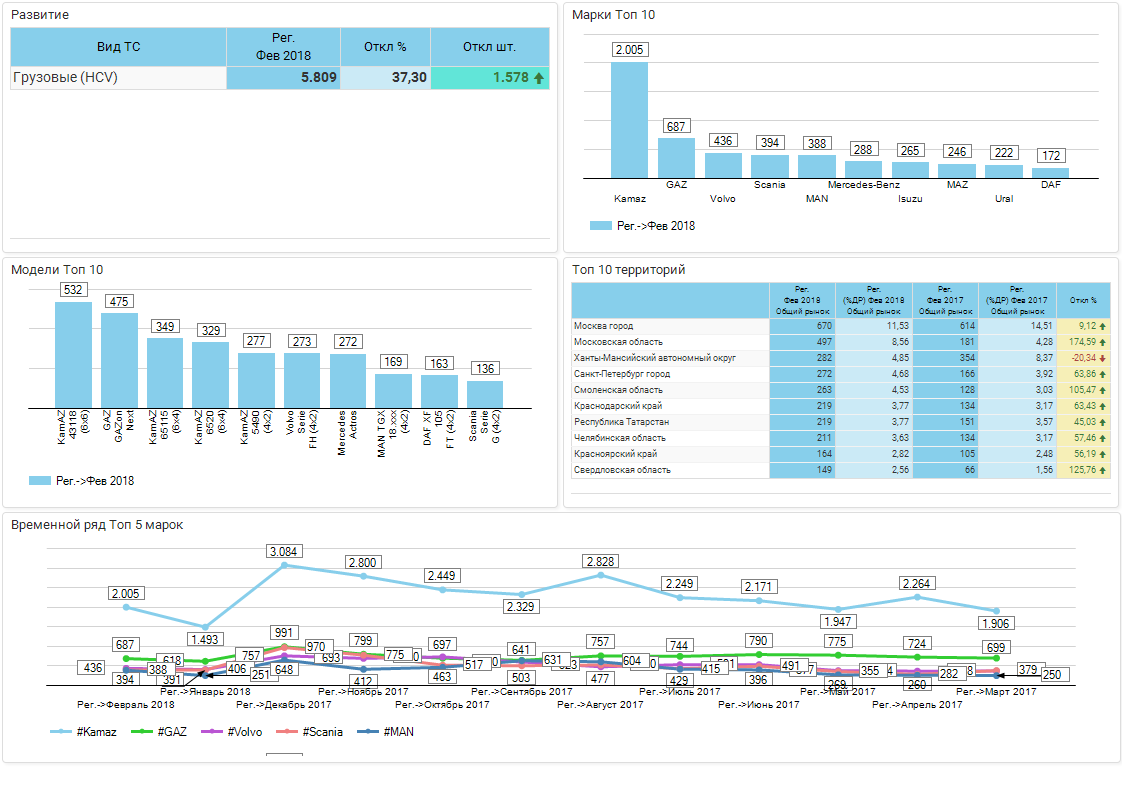Click the Рег. Фев 2018 Общий рынок header
Screen dimensions: 1122x793
point(802,301)
